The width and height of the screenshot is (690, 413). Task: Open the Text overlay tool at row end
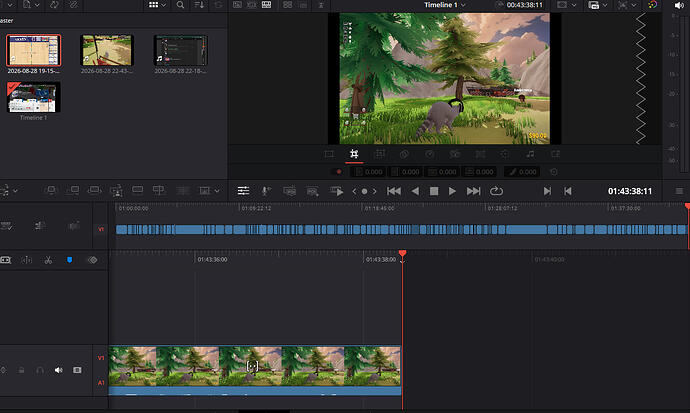tap(555, 154)
